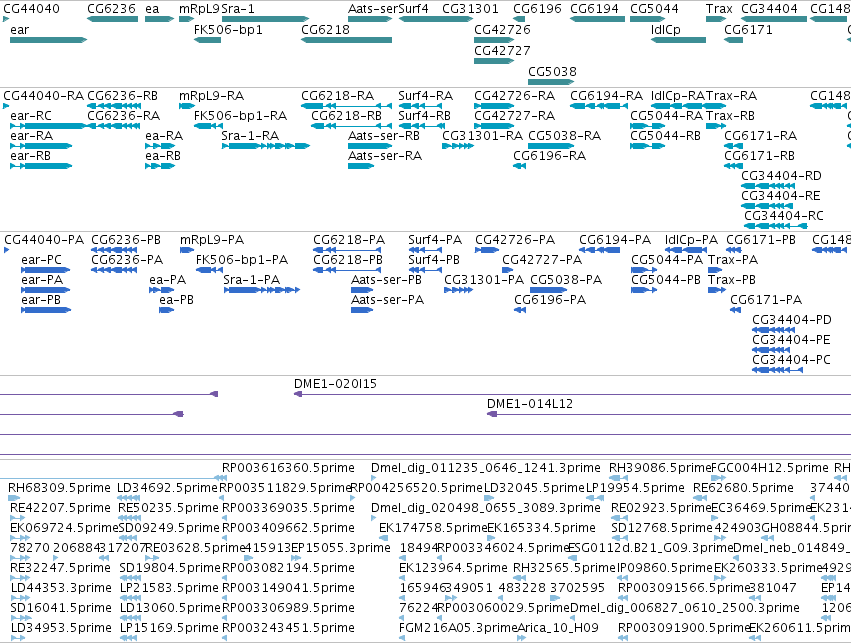This screenshot has height=643, width=851.
Task: Click the CG6218-PA protein feature
Action: click(346, 250)
